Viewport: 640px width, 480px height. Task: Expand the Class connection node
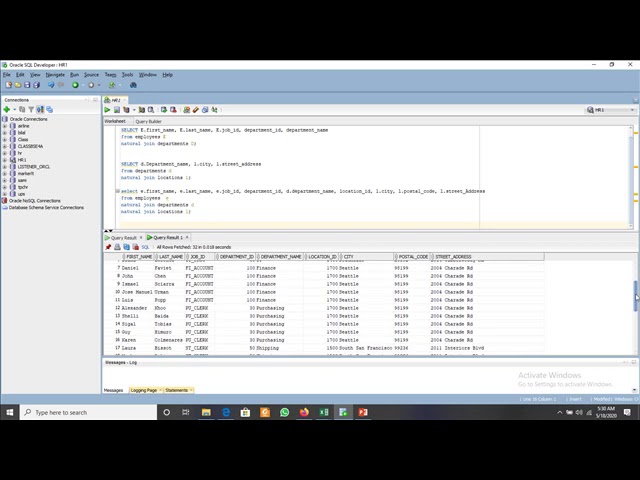4,140
